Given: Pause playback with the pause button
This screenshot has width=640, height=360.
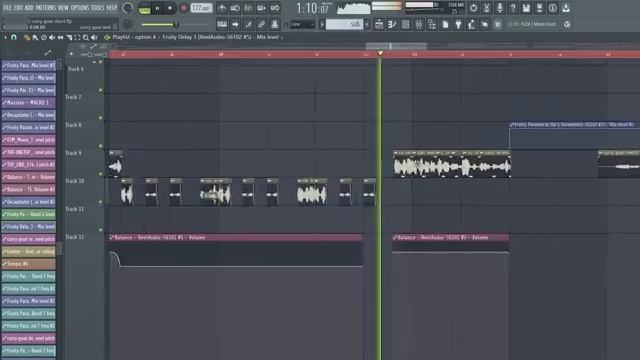Looking at the screenshot, I should point(157,8).
